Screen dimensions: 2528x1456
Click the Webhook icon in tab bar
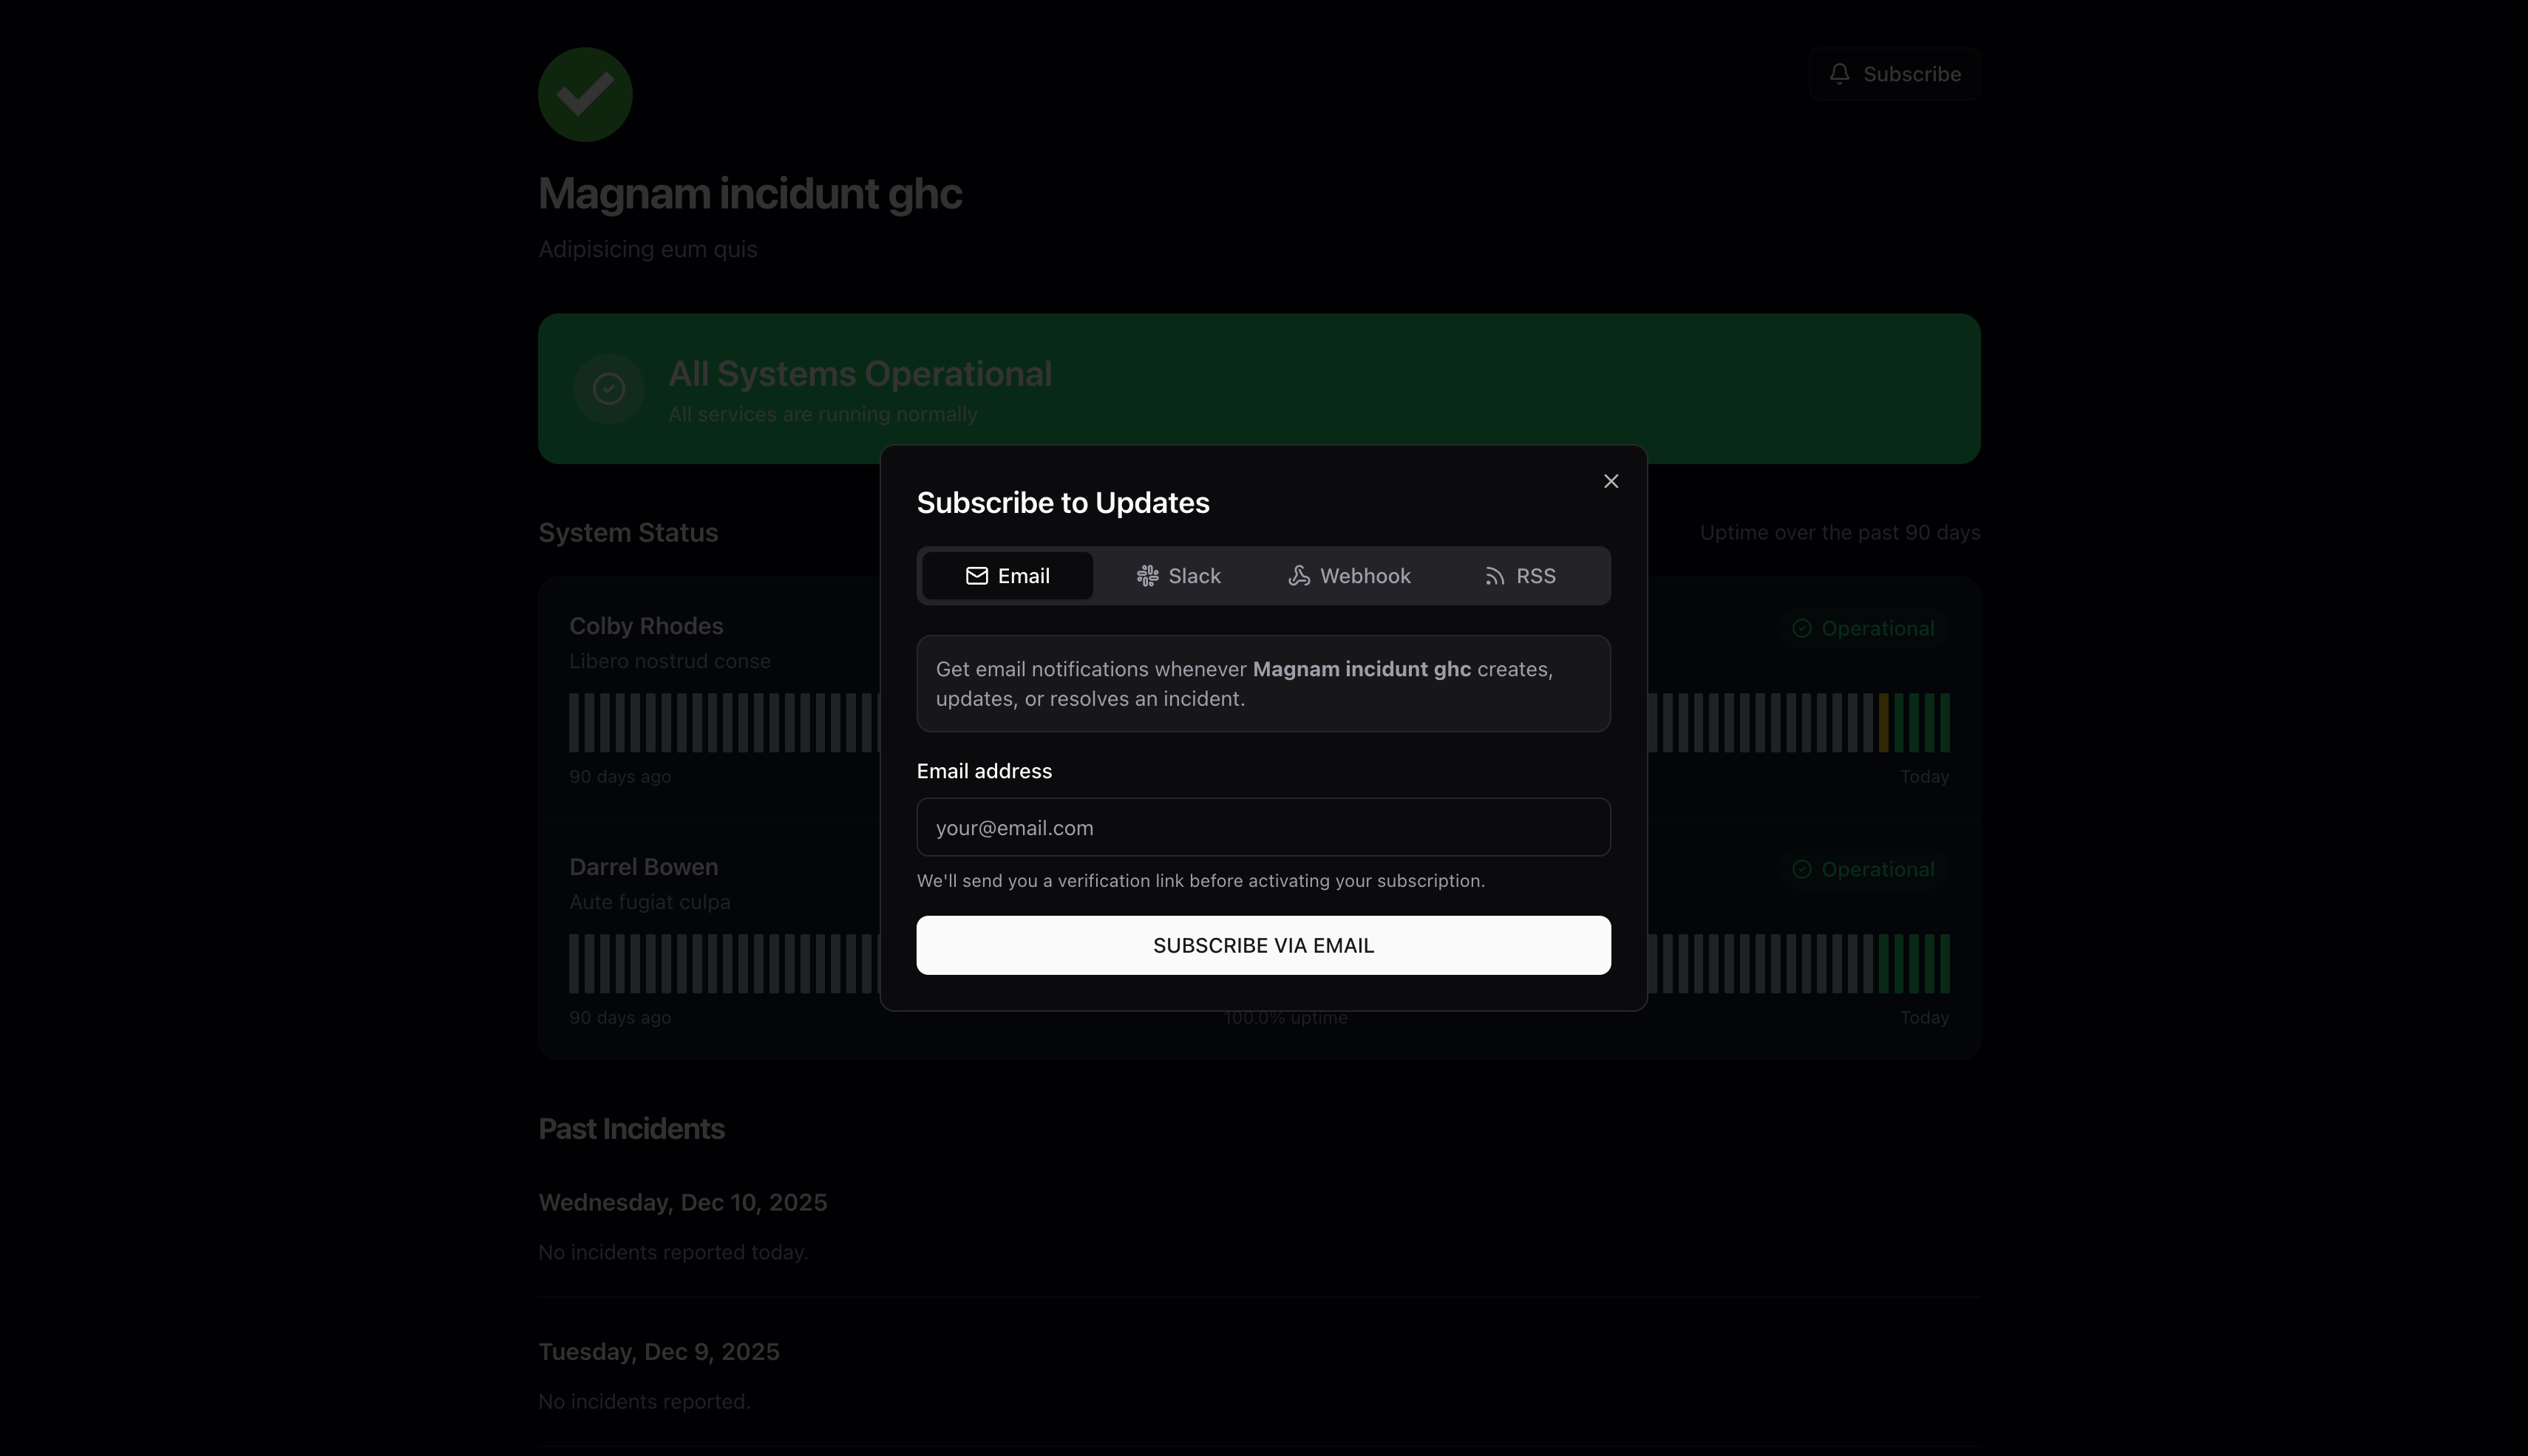point(1298,576)
